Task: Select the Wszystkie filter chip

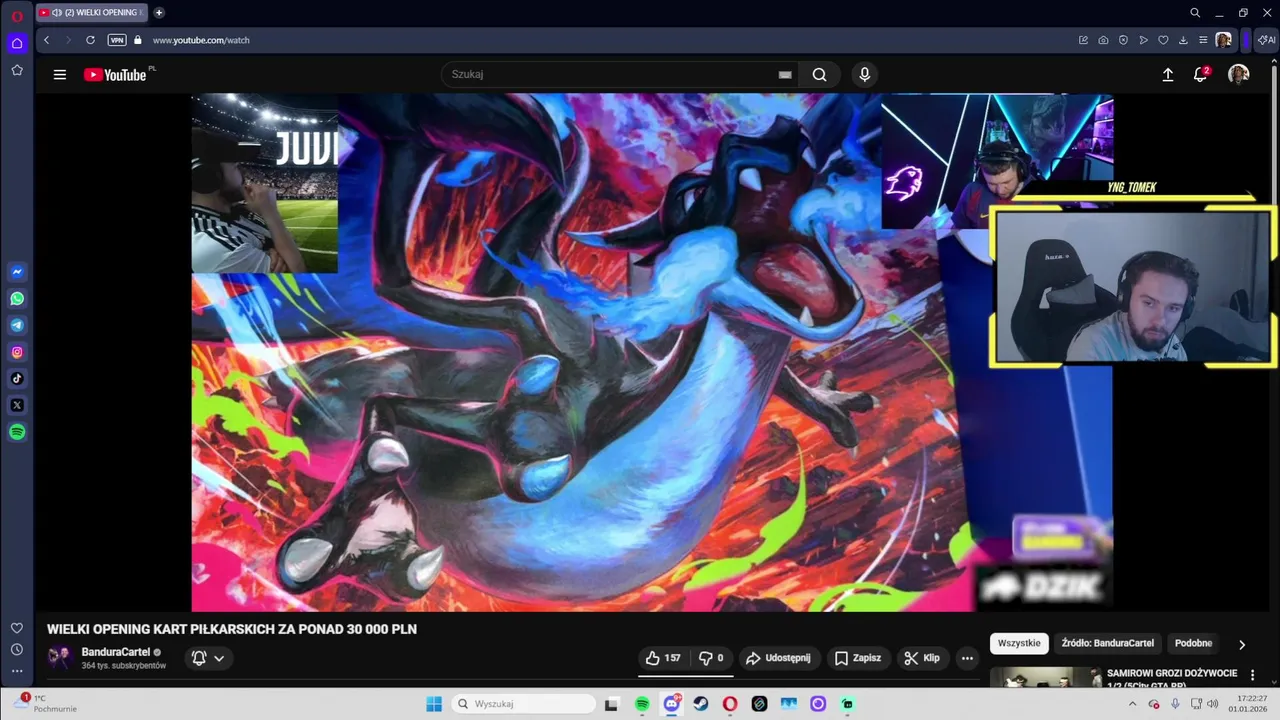Action: click(1019, 643)
